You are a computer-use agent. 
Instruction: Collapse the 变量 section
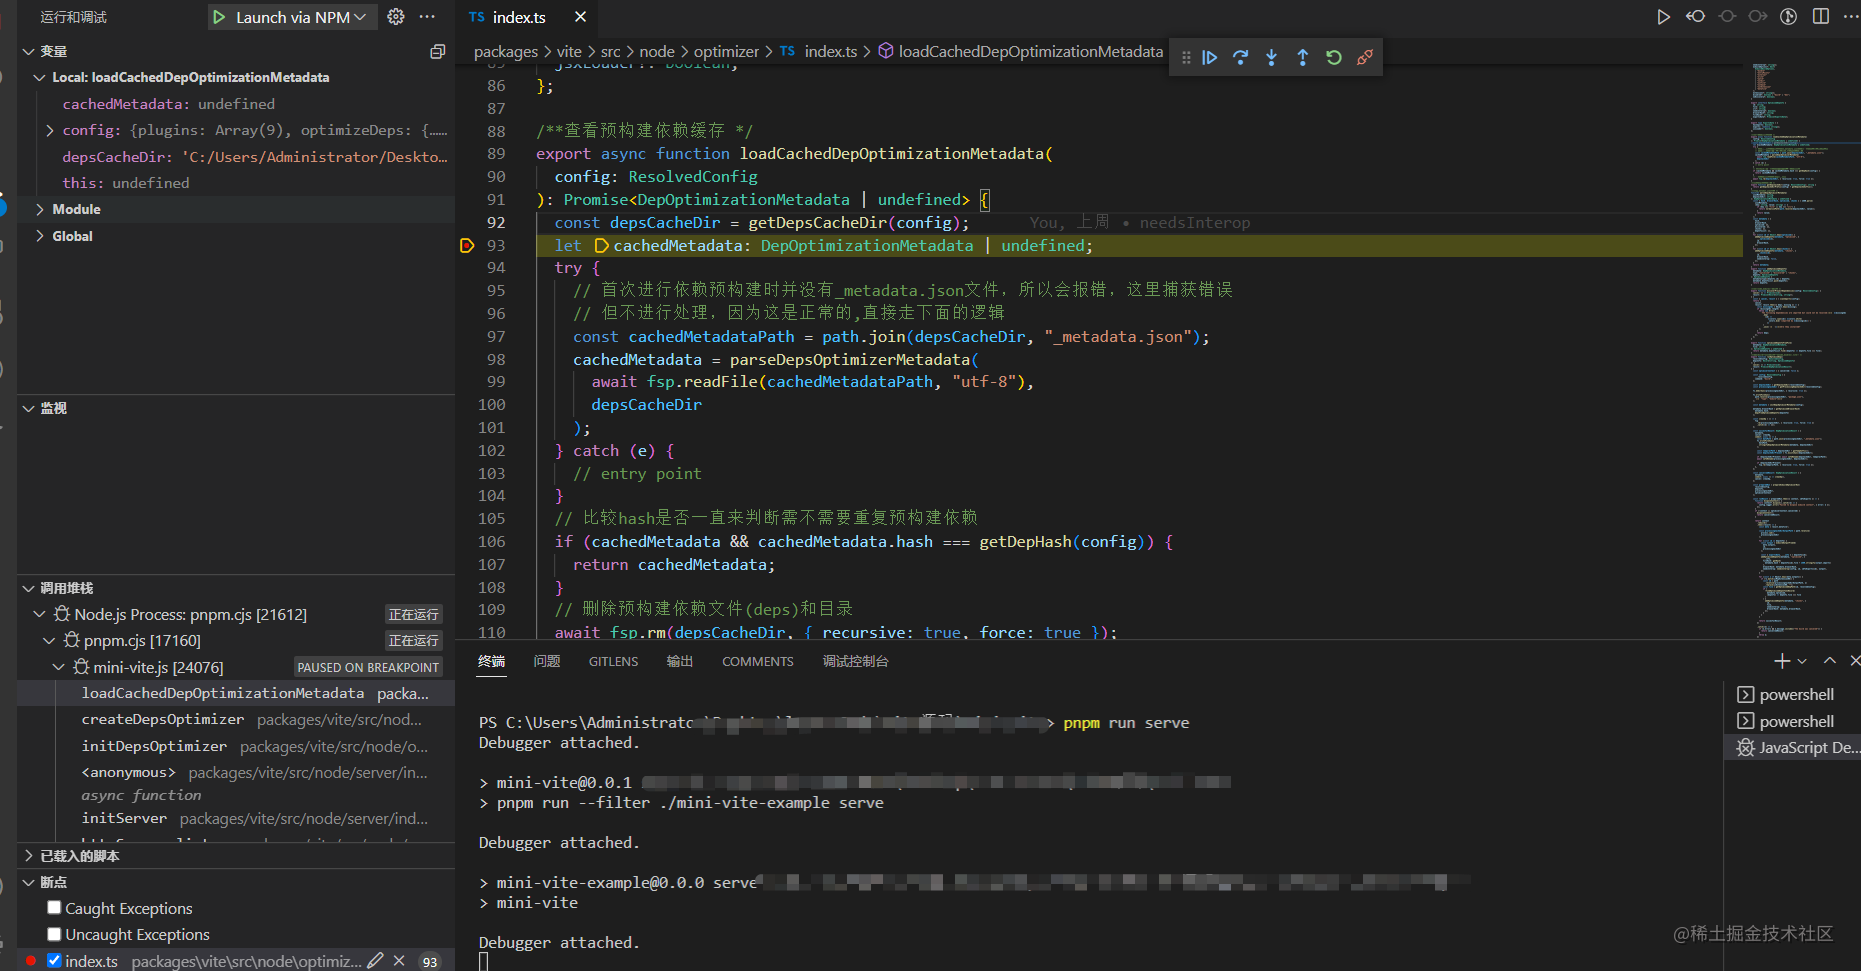tap(28, 51)
